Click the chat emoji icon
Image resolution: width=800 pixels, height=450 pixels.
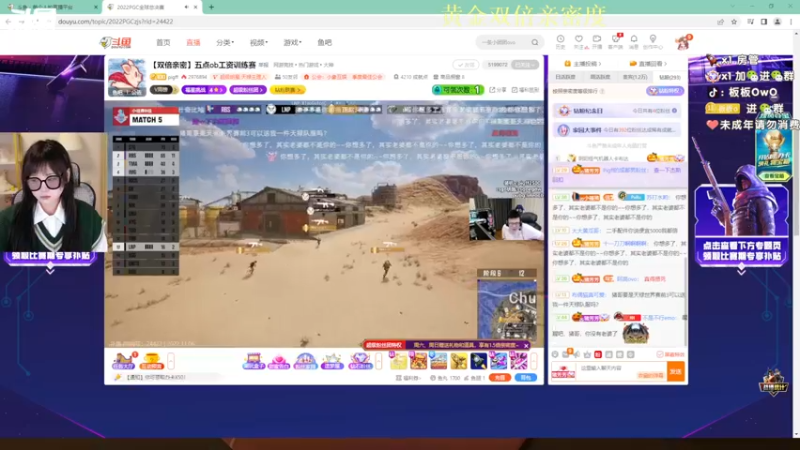click(555, 354)
